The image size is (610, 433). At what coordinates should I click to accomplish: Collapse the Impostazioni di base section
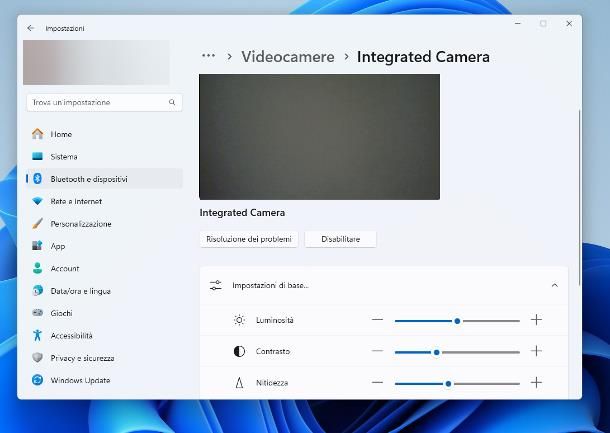[x=554, y=285]
